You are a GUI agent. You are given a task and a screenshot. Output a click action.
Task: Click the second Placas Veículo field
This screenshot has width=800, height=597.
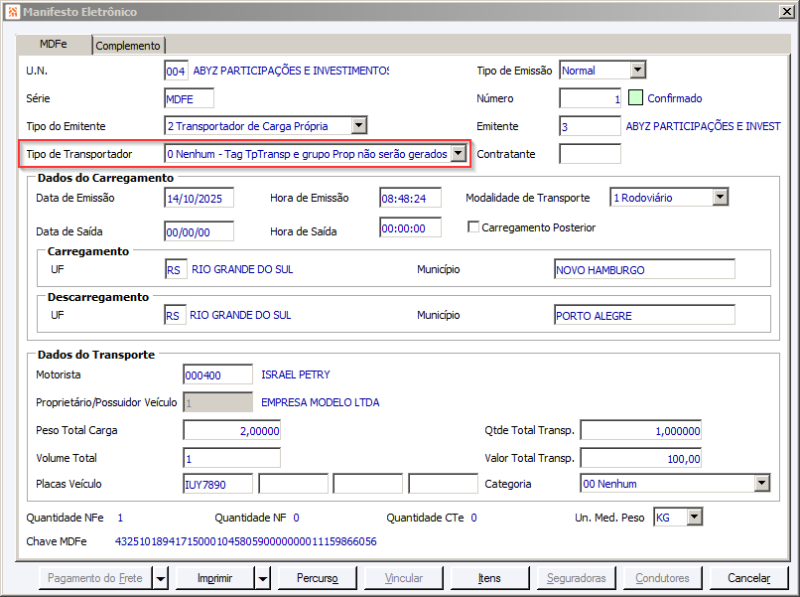(293, 484)
